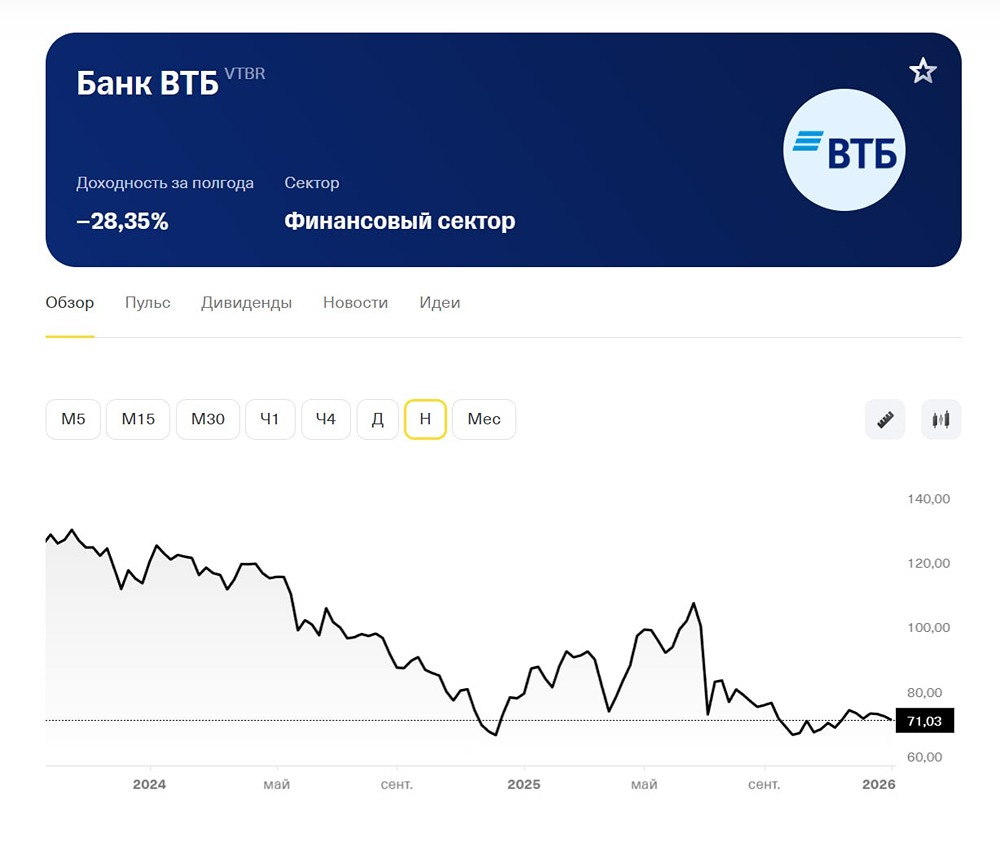
Task: Add Банк ВТБ to favorites with star
Action: (922, 71)
